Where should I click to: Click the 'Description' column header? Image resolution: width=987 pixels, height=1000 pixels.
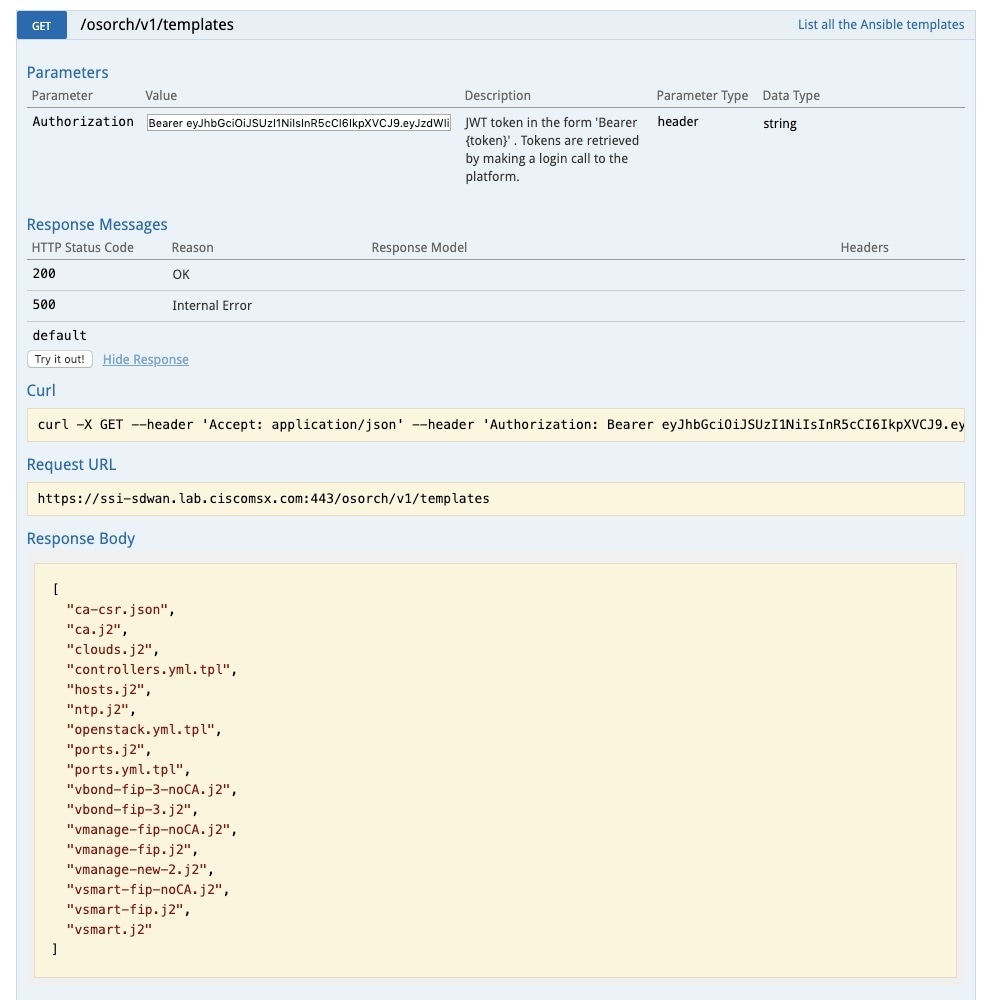pyautogui.click(x=497, y=96)
